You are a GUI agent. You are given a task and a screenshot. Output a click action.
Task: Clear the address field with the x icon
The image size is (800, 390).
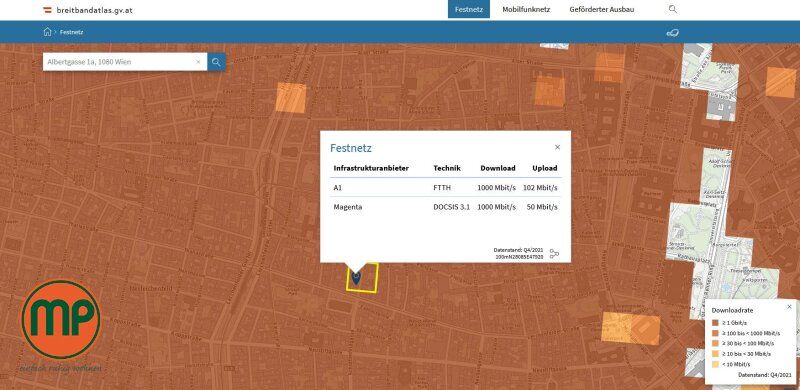(198, 62)
